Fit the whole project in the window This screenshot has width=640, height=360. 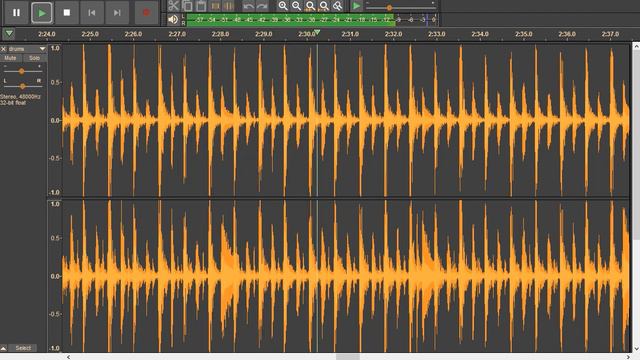324,6
